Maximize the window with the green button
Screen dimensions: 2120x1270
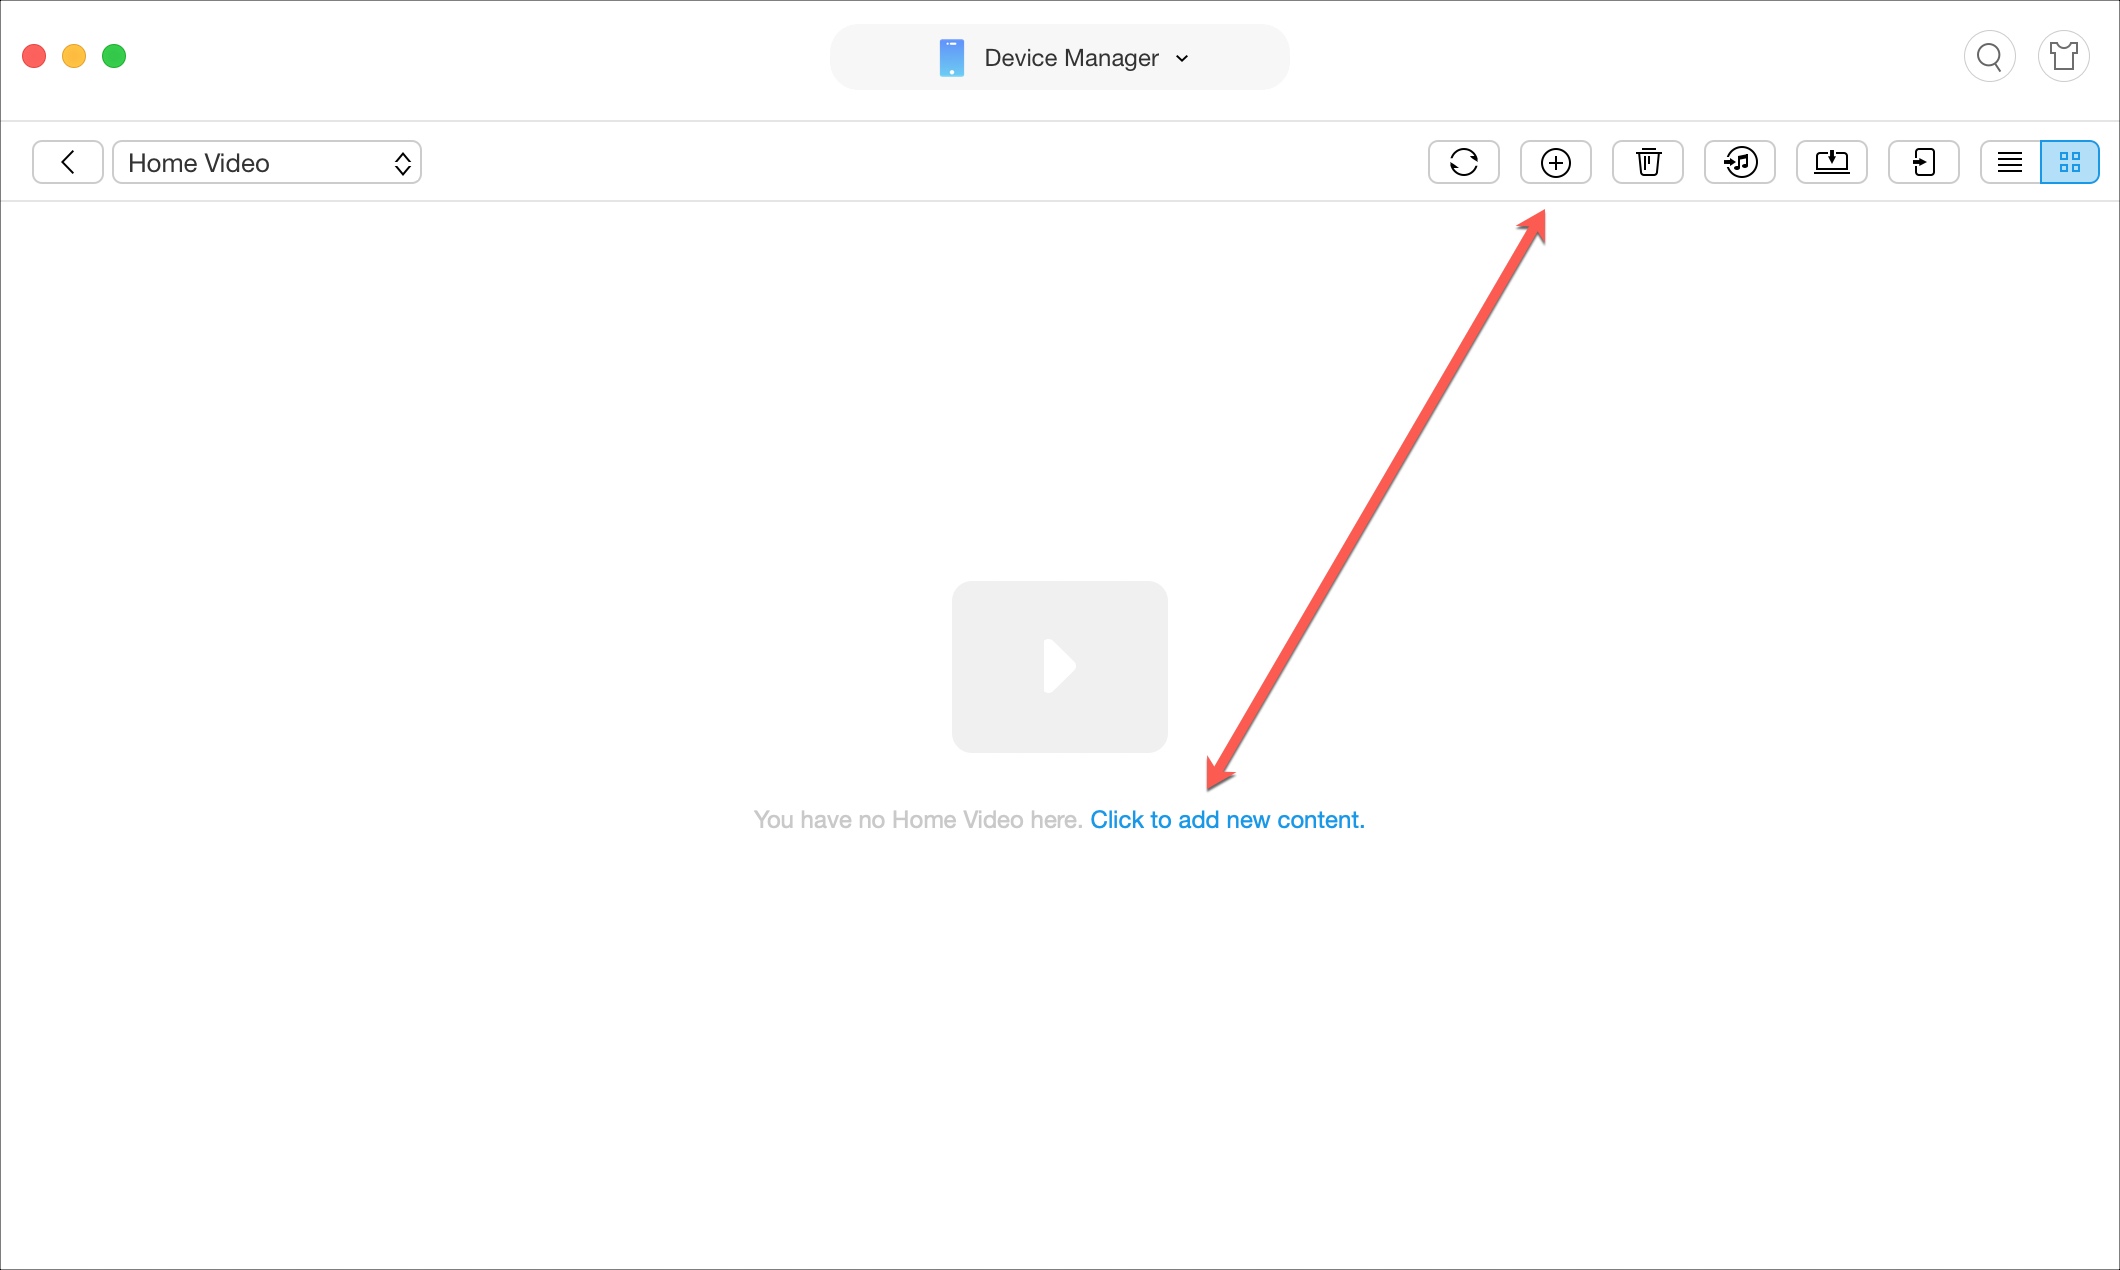click(x=114, y=56)
